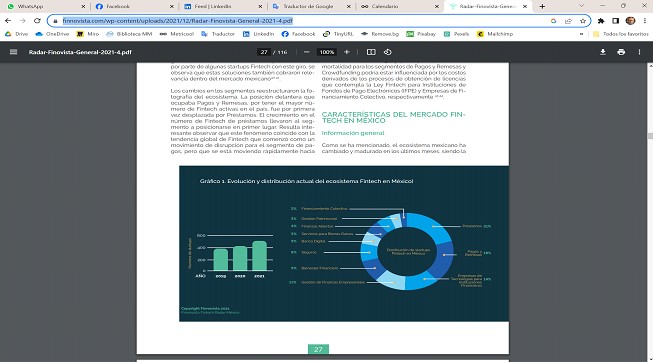Open the Metricool bookmark
The height and width of the screenshot is (362, 653).
177,34
